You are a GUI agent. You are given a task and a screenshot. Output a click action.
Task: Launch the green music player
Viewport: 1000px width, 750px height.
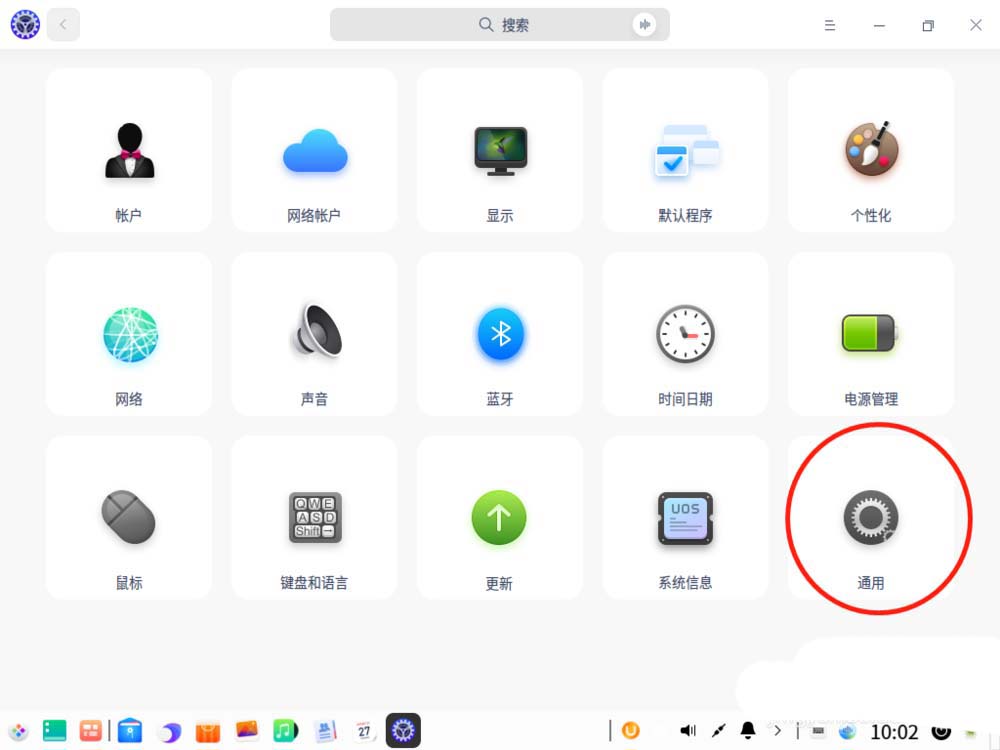286,731
